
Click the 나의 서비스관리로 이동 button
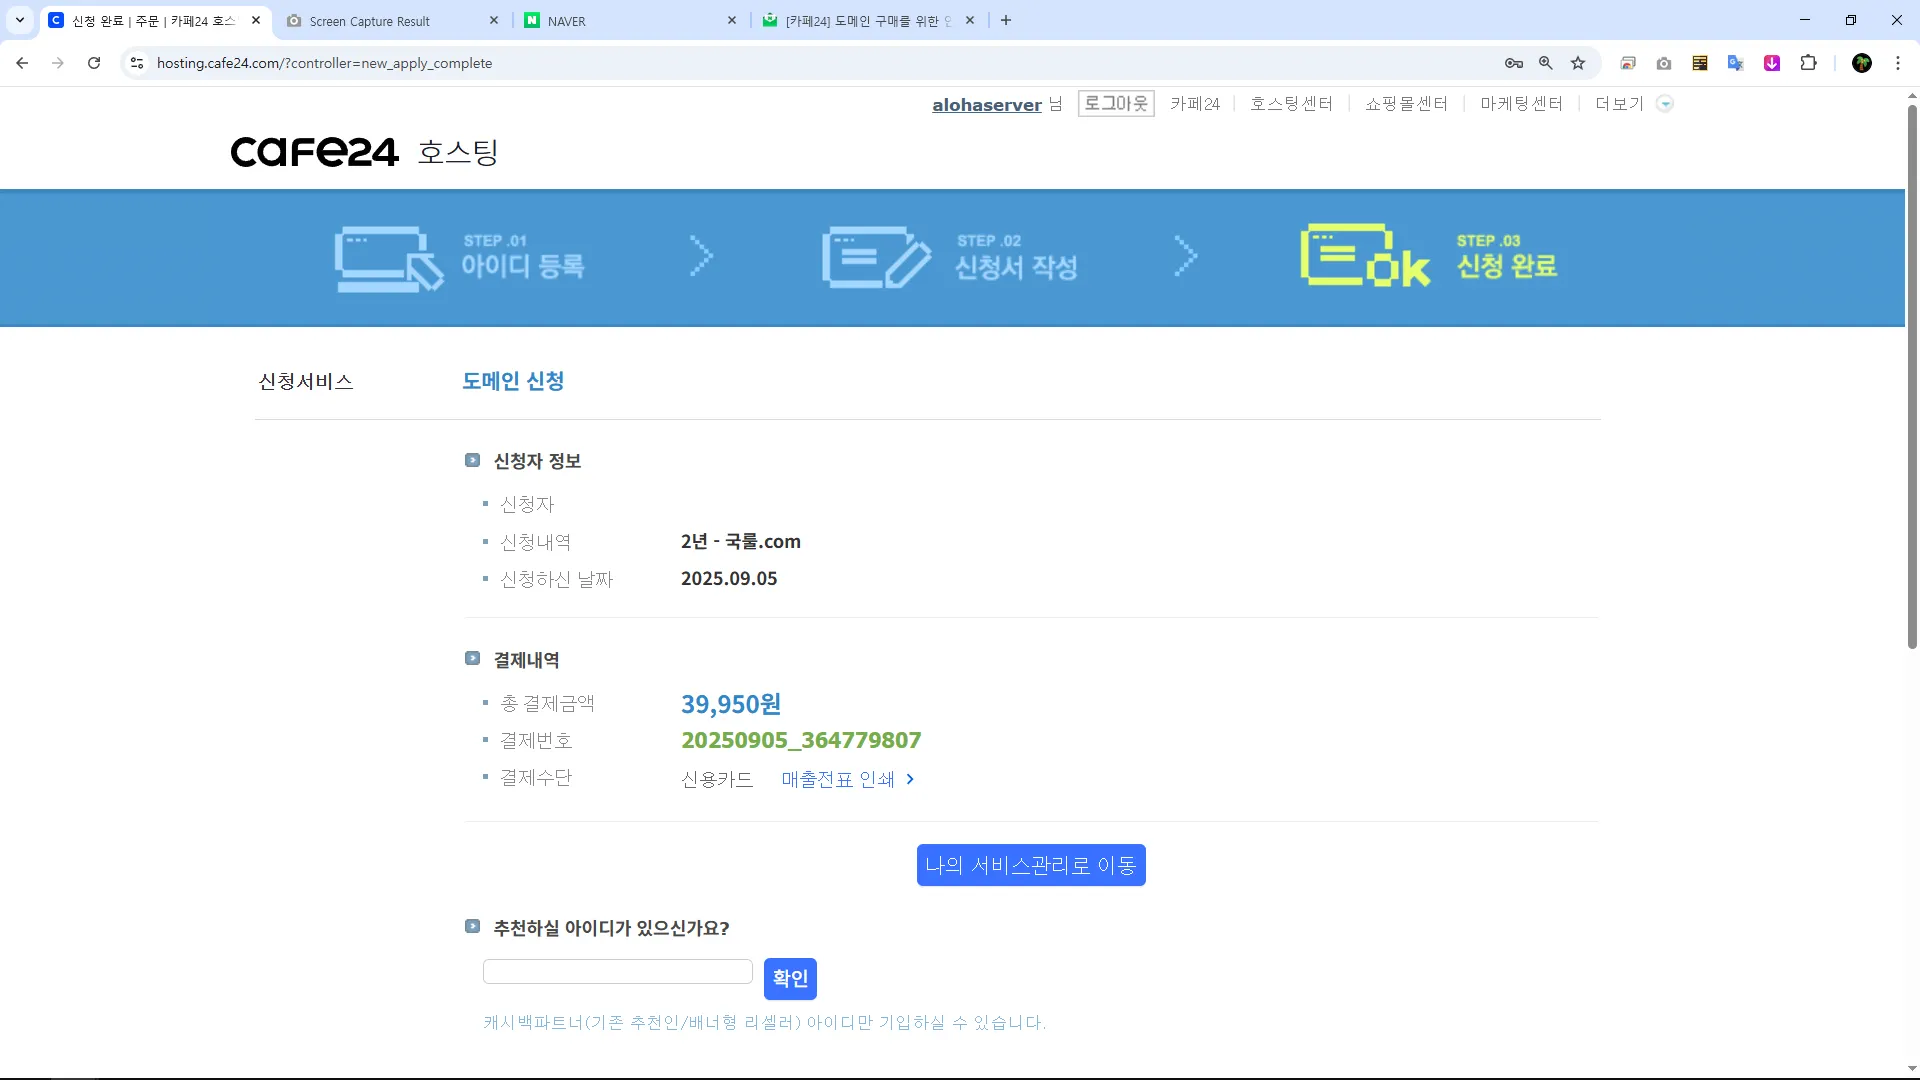pyautogui.click(x=1031, y=865)
